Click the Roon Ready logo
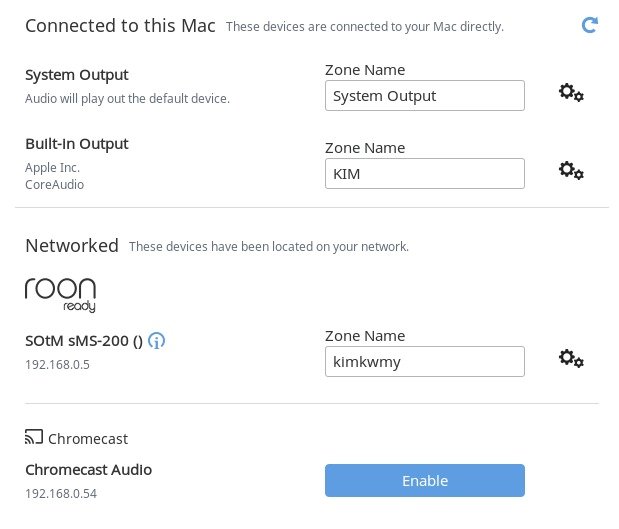This screenshot has height=529, width=619. coord(60,293)
